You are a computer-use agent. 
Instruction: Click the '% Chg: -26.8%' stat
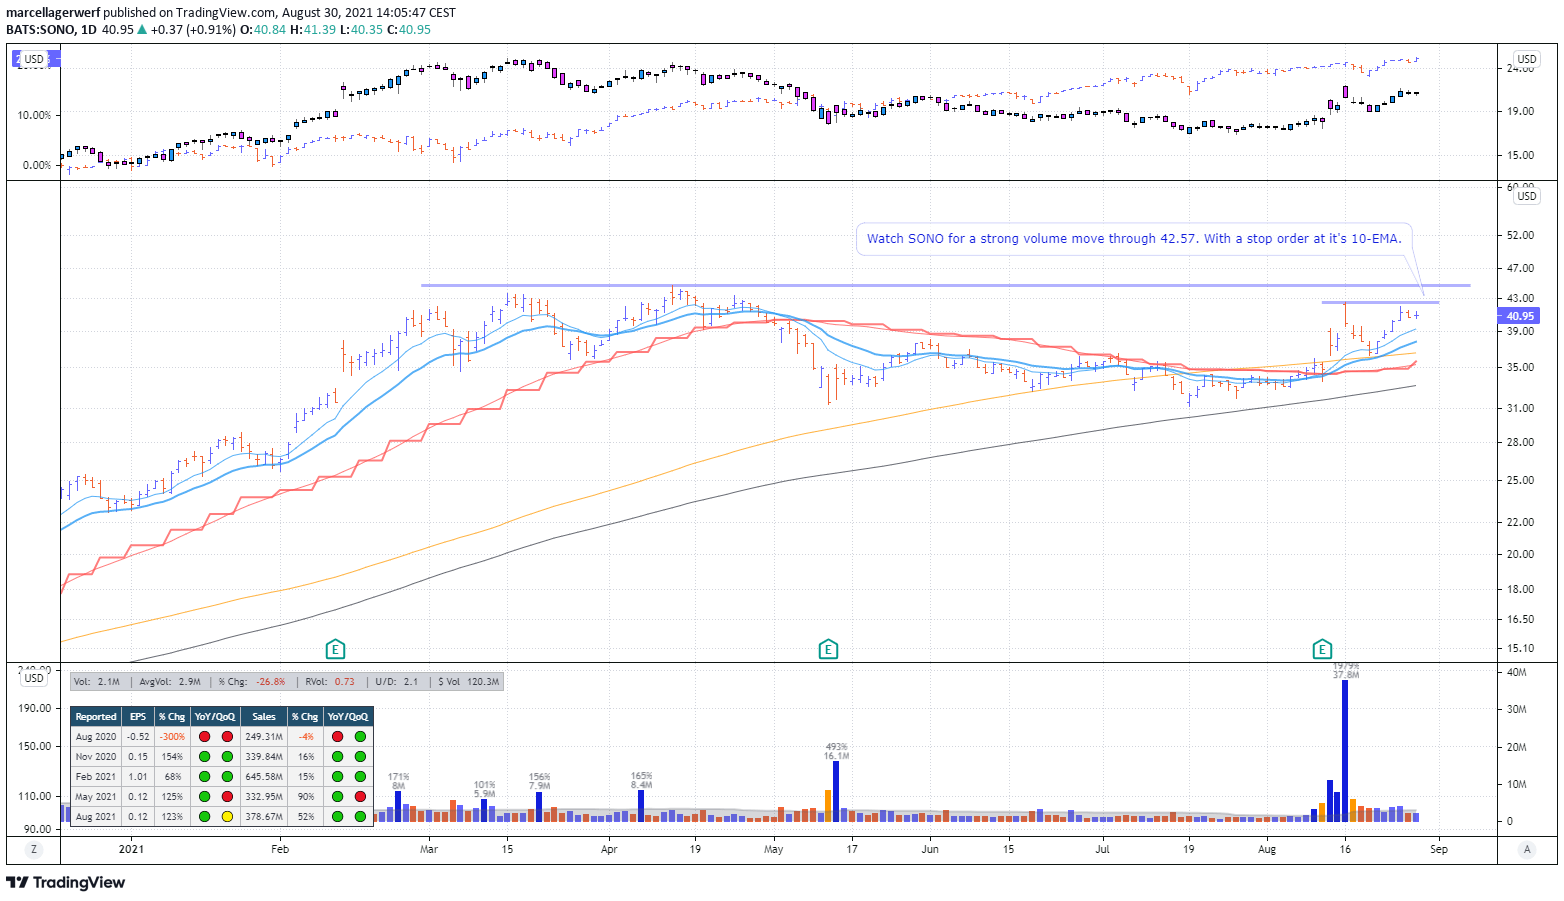(x=252, y=682)
